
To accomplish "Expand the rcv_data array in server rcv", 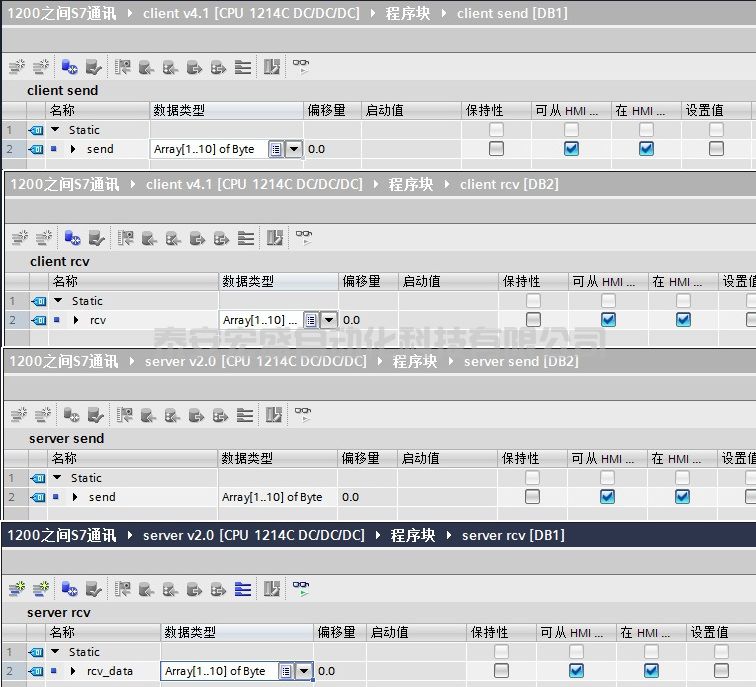I will (x=73, y=671).
